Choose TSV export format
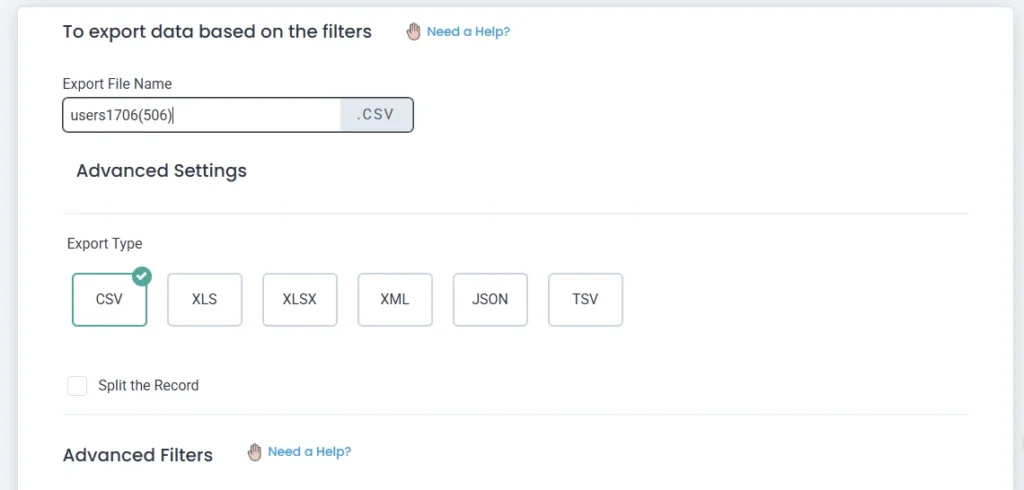This screenshot has height=490, width=1024. [x=585, y=299]
